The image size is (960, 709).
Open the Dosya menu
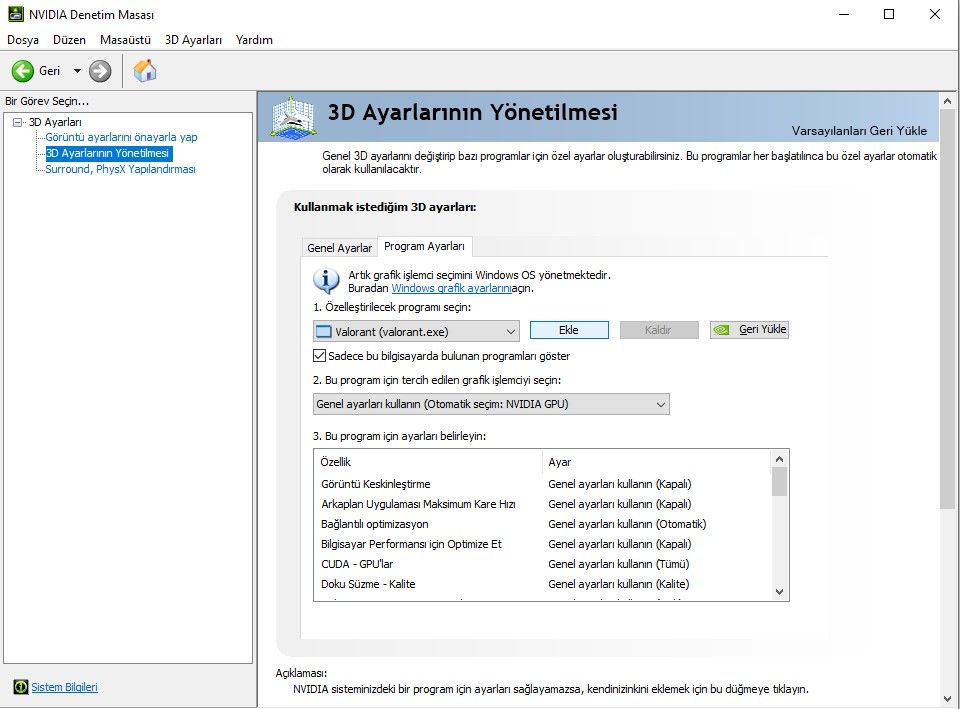click(x=23, y=40)
